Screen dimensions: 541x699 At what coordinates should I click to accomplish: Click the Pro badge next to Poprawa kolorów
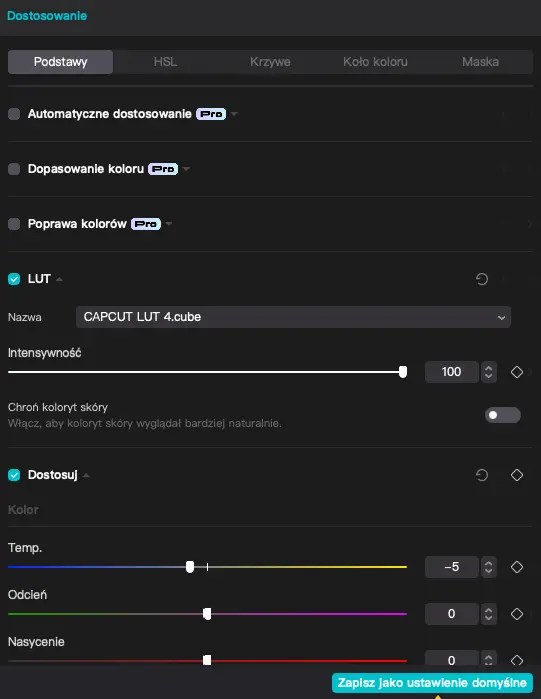point(146,224)
